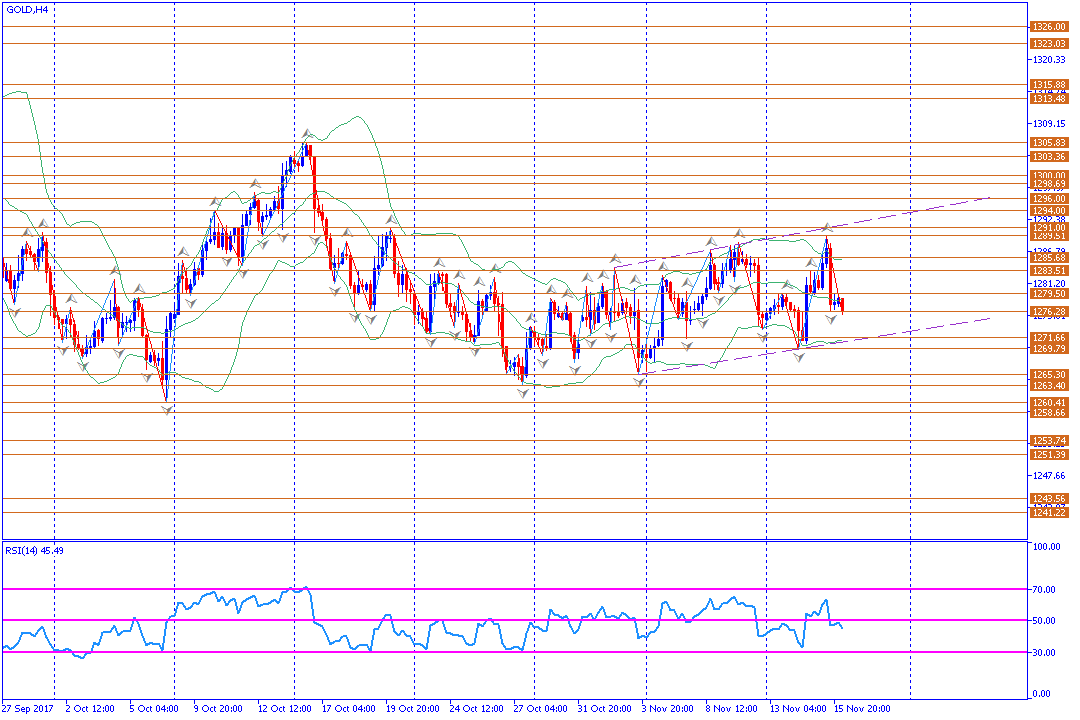The image size is (1080, 720).
Task: Click the 1326.00 price level label
Action: 1049,27
